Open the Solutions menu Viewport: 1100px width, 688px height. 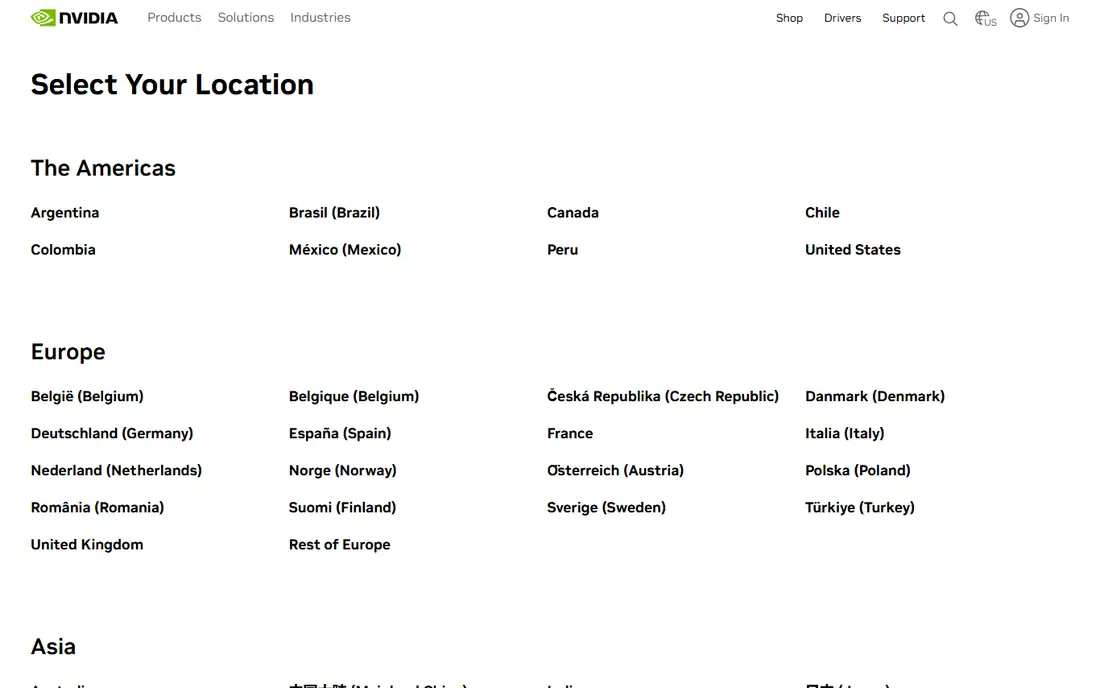[246, 18]
